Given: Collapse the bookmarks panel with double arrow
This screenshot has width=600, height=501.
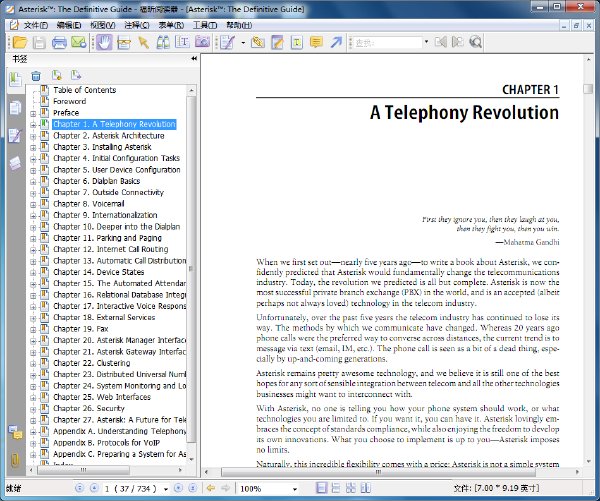Looking at the screenshot, I should [x=194, y=59].
